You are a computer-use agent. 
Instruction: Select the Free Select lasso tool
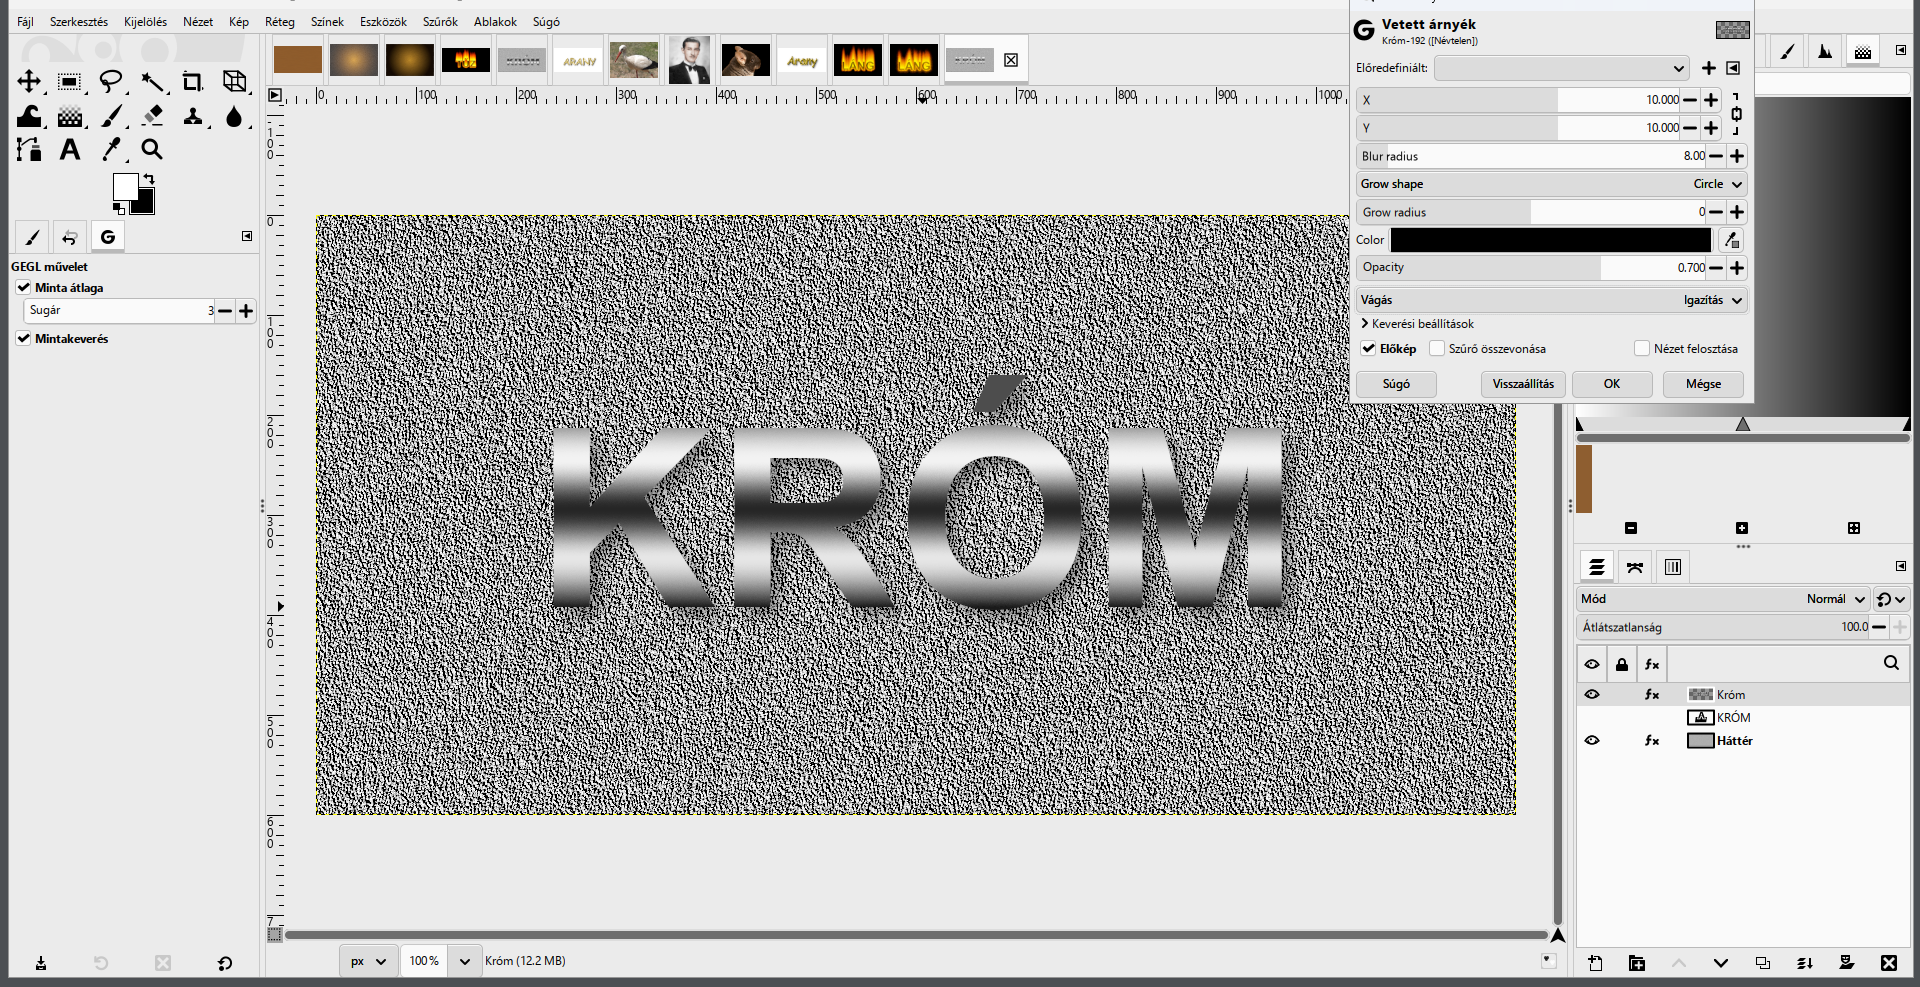click(x=111, y=82)
